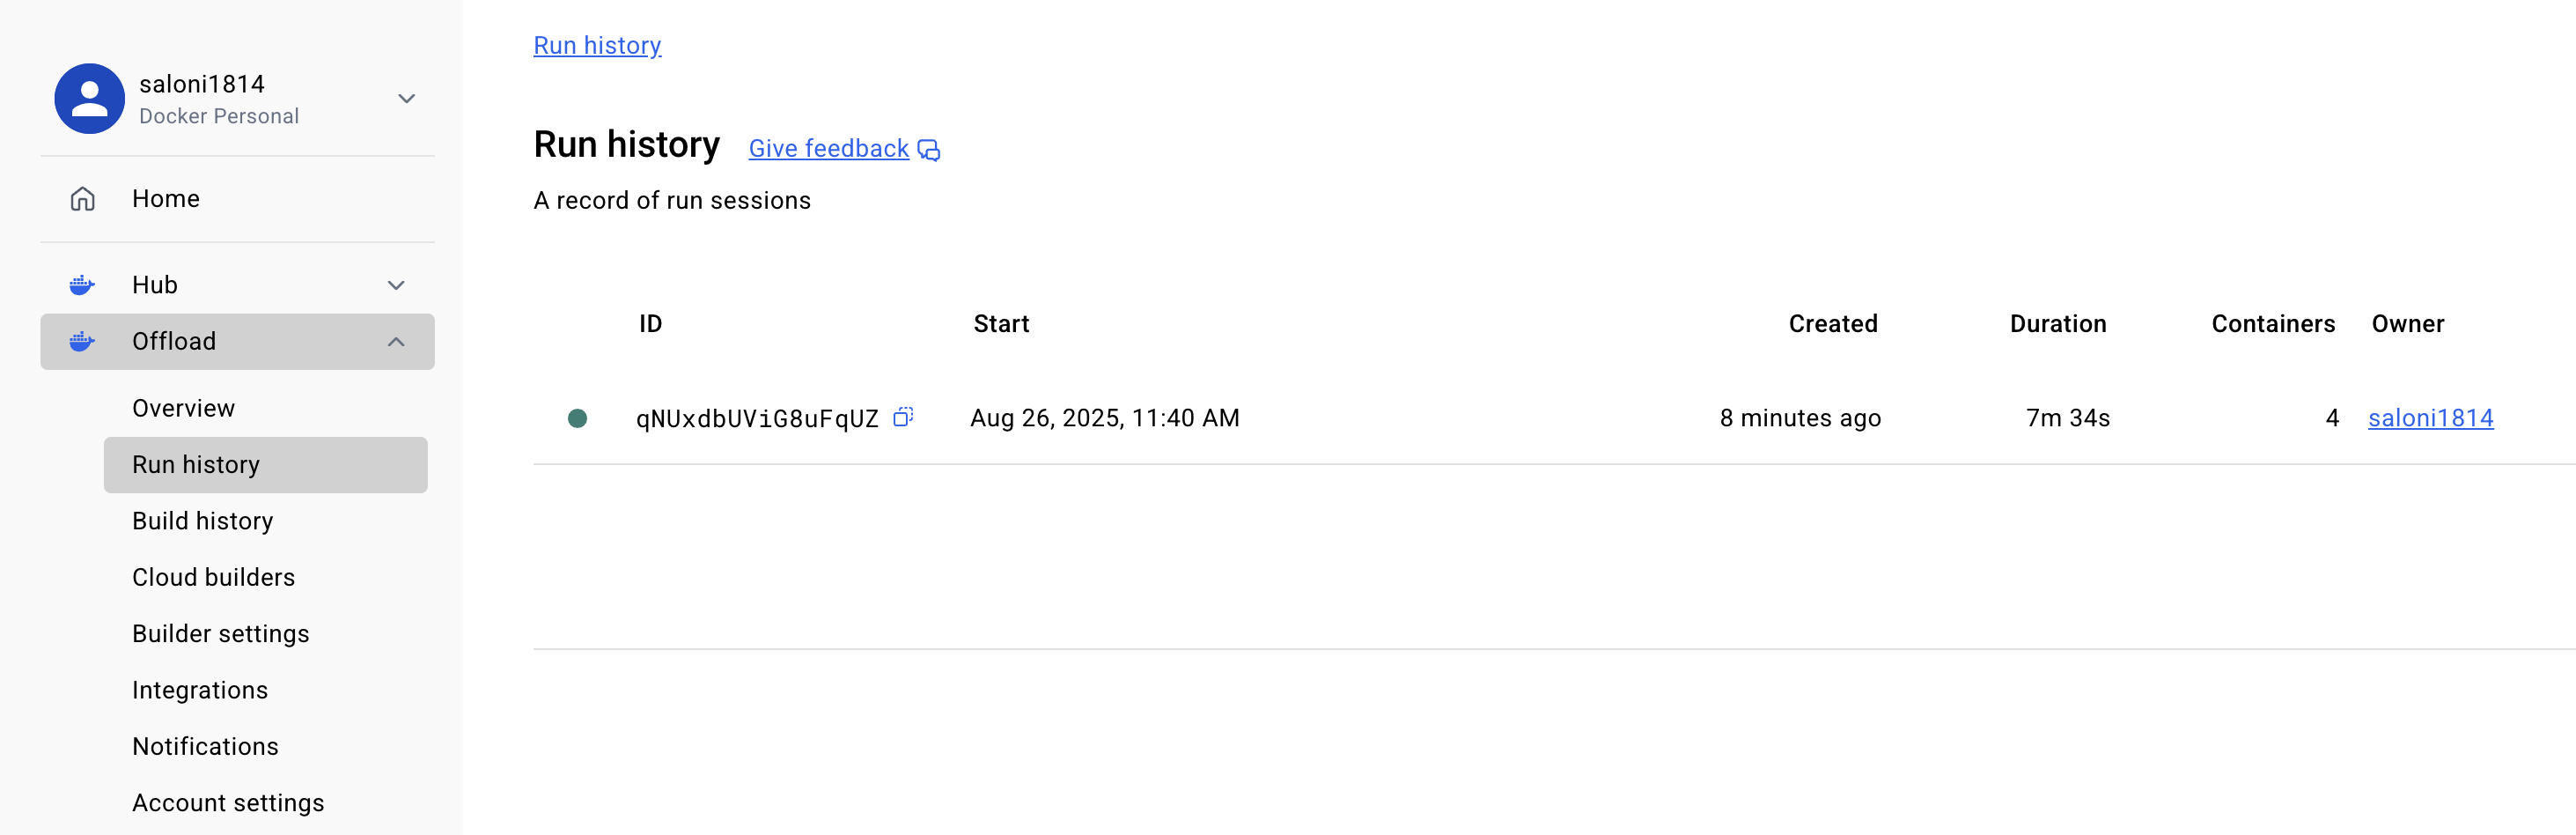Click the Home house icon
Viewport: 2576px width, 835px height.
pyautogui.click(x=83, y=199)
